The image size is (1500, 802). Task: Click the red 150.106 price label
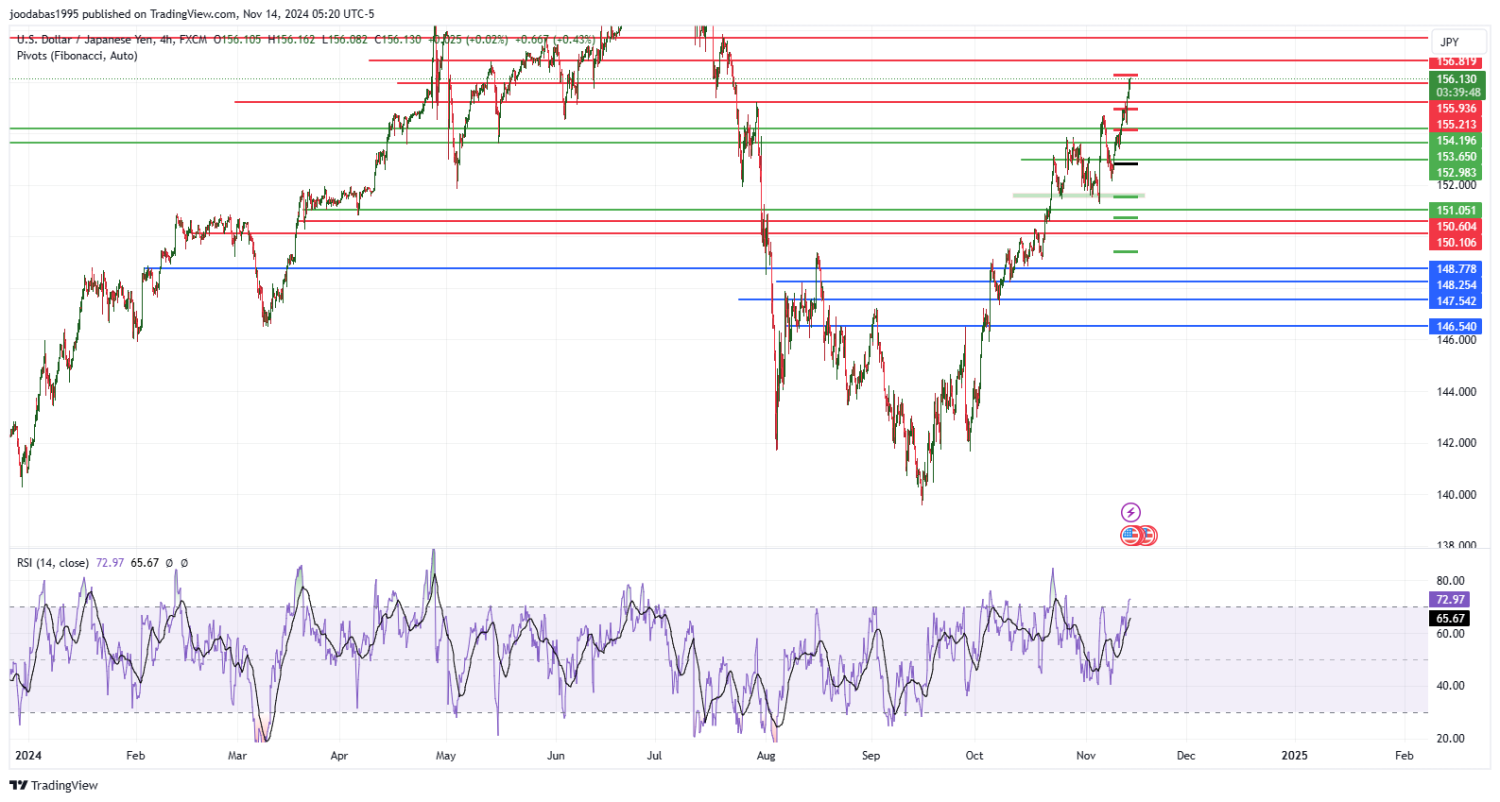(1457, 243)
